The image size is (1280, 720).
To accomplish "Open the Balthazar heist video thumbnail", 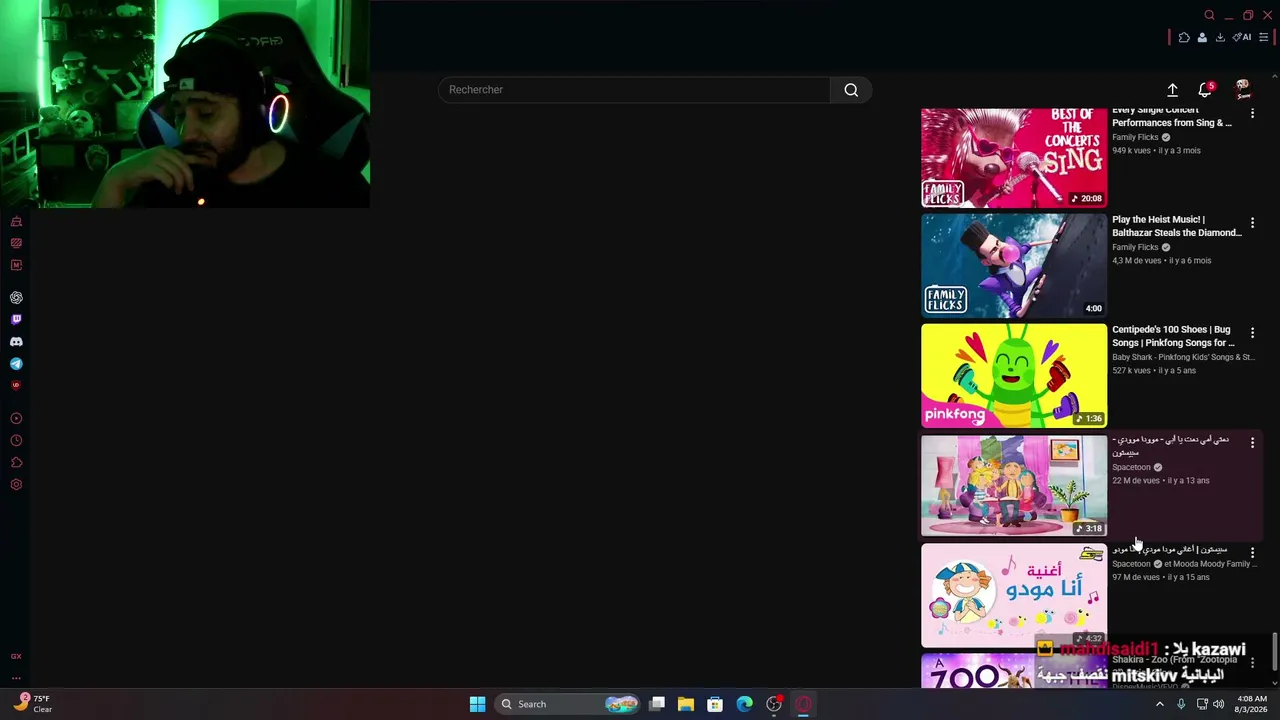I will pyautogui.click(x=1014, y=266).
